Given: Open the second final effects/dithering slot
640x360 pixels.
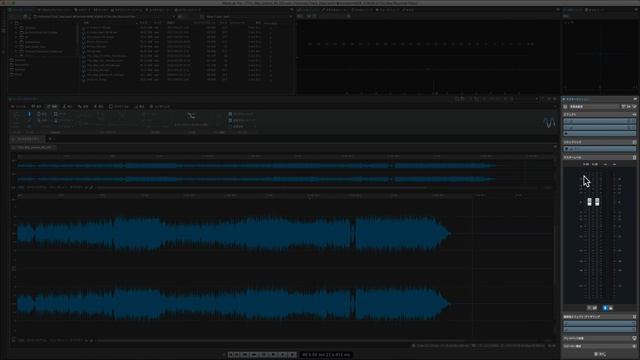Looking at the screenshot, I should click(x=599, y=329).
